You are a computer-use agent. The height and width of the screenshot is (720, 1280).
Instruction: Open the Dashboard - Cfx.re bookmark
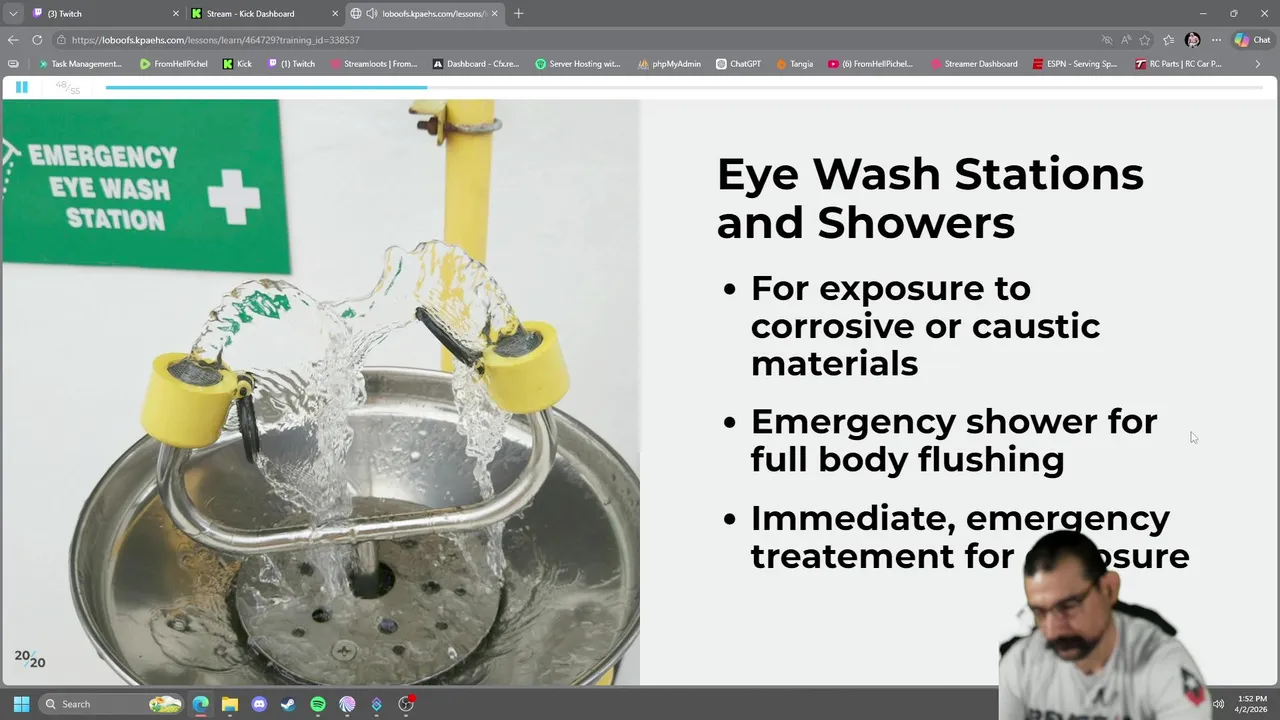(476, 64)
